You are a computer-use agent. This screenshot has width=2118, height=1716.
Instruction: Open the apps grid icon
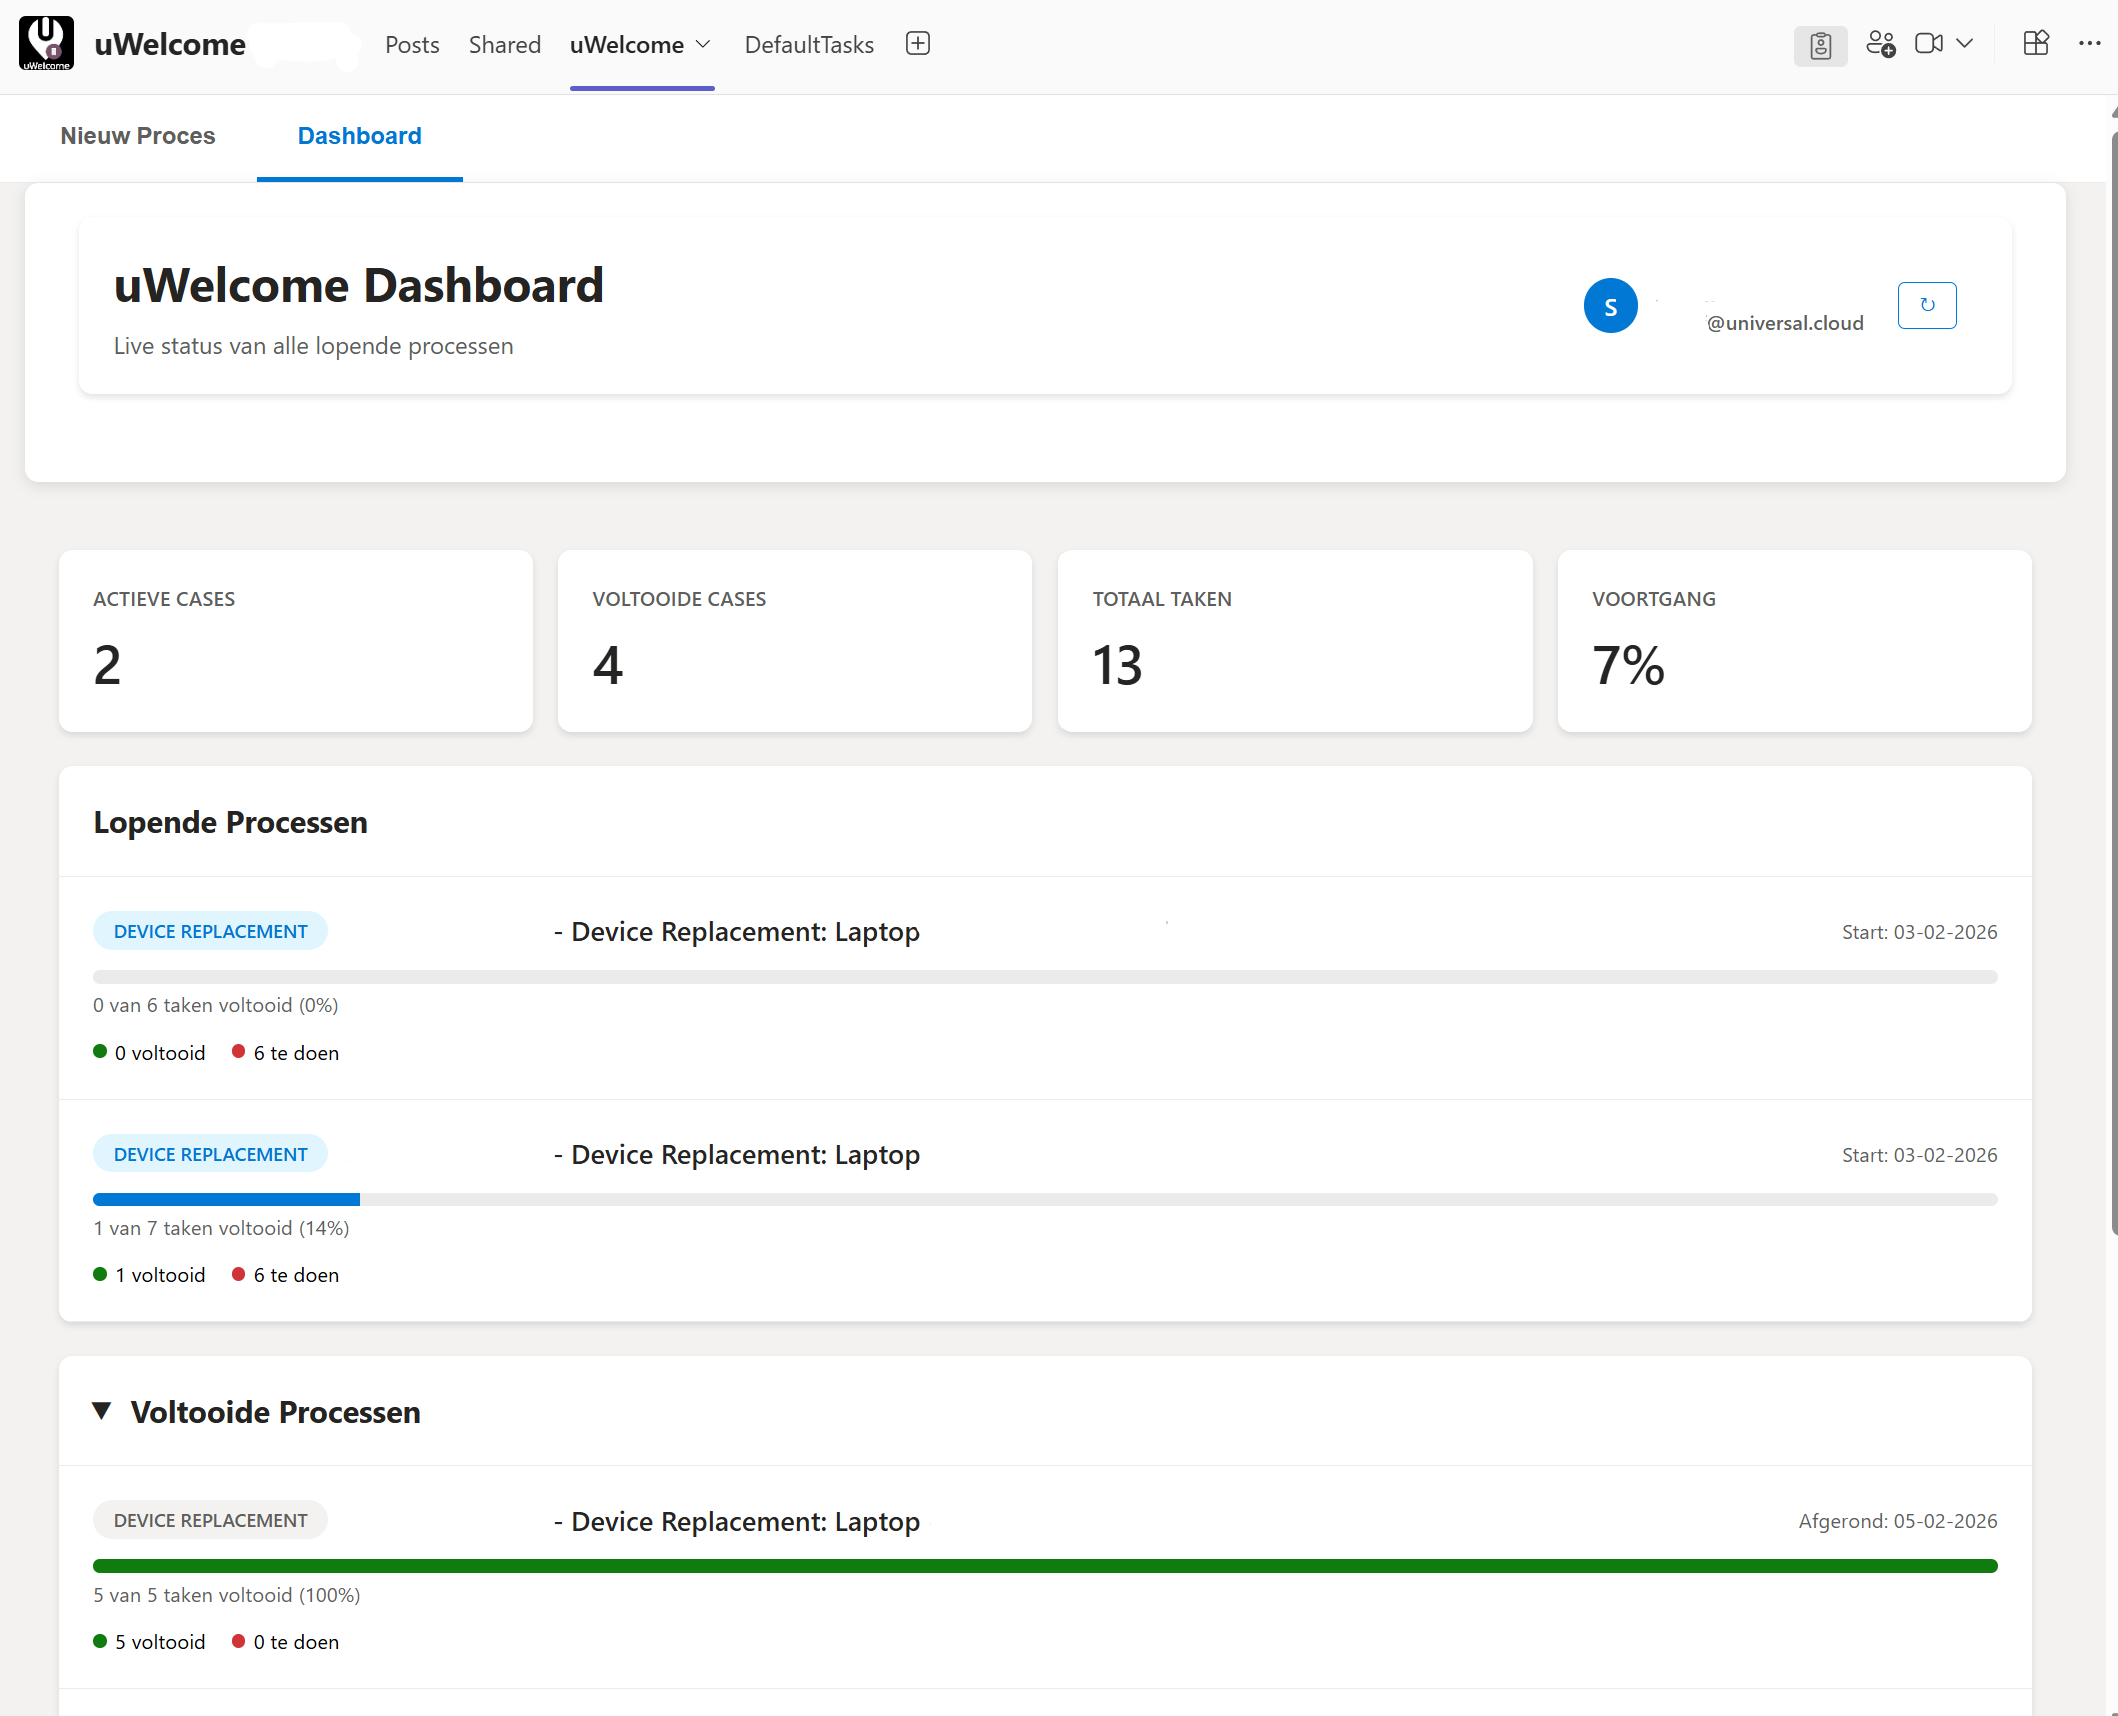2036,43
